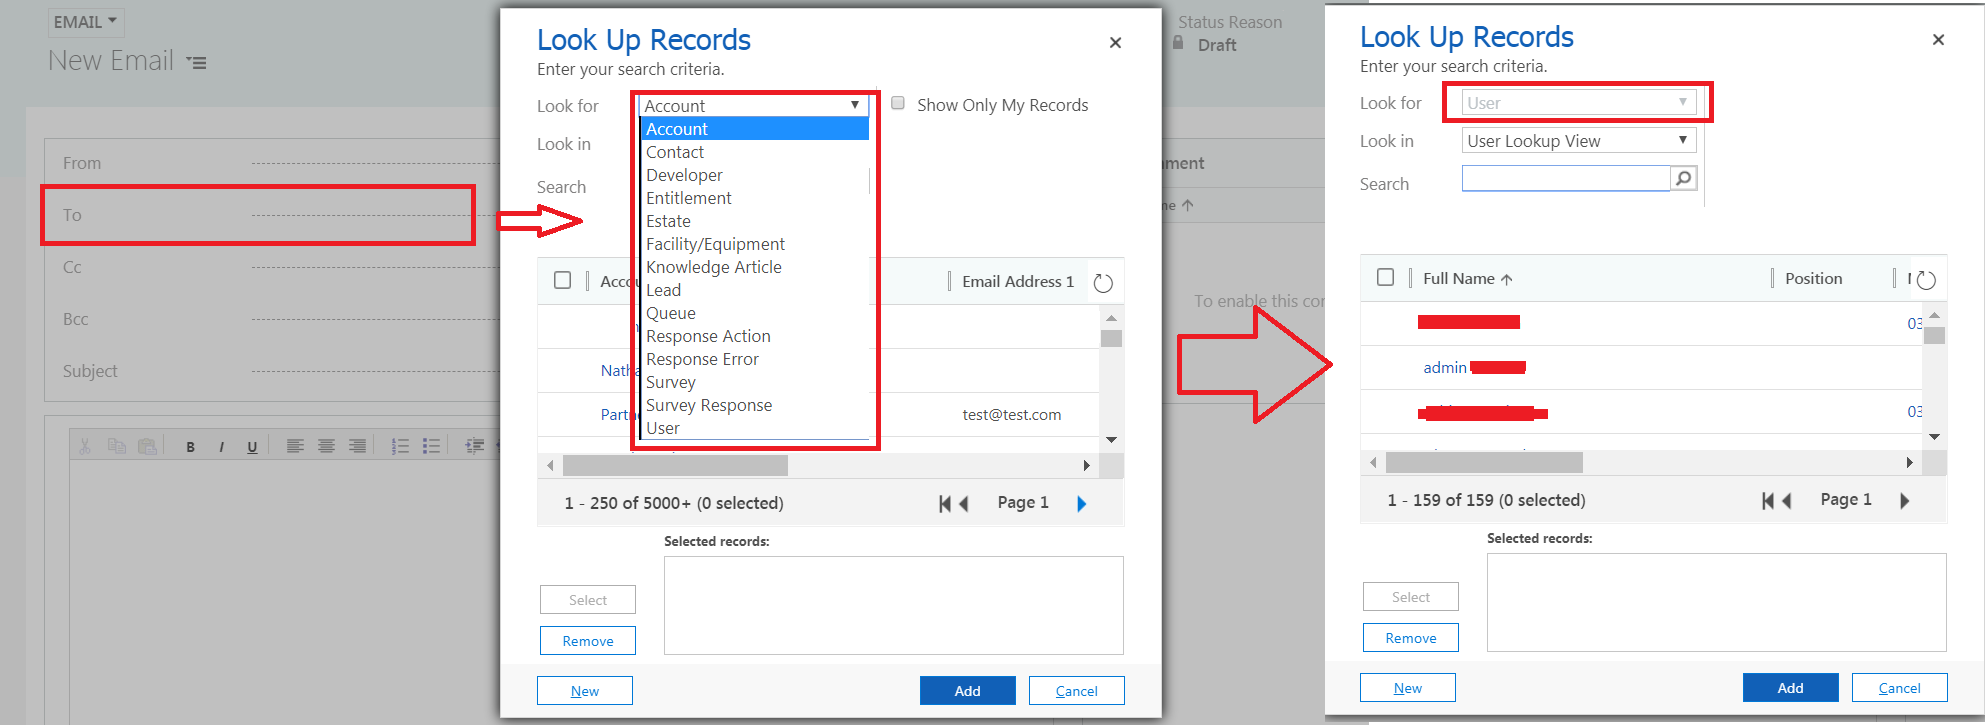Open the User Lookup View dropdown
Viewport: 1988px width, 725px height.
(1578, 141)
